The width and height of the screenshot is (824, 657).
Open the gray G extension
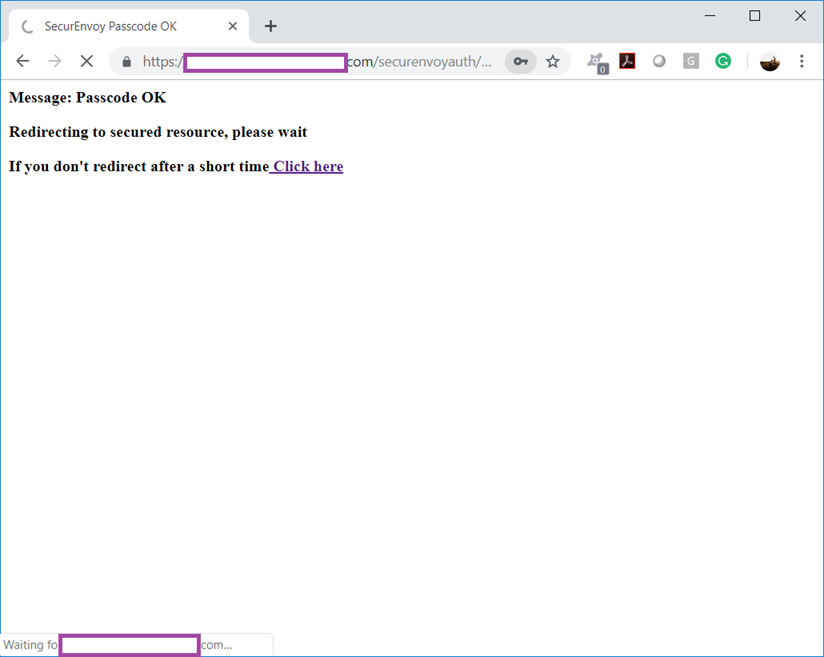click(x=691, y=61)
